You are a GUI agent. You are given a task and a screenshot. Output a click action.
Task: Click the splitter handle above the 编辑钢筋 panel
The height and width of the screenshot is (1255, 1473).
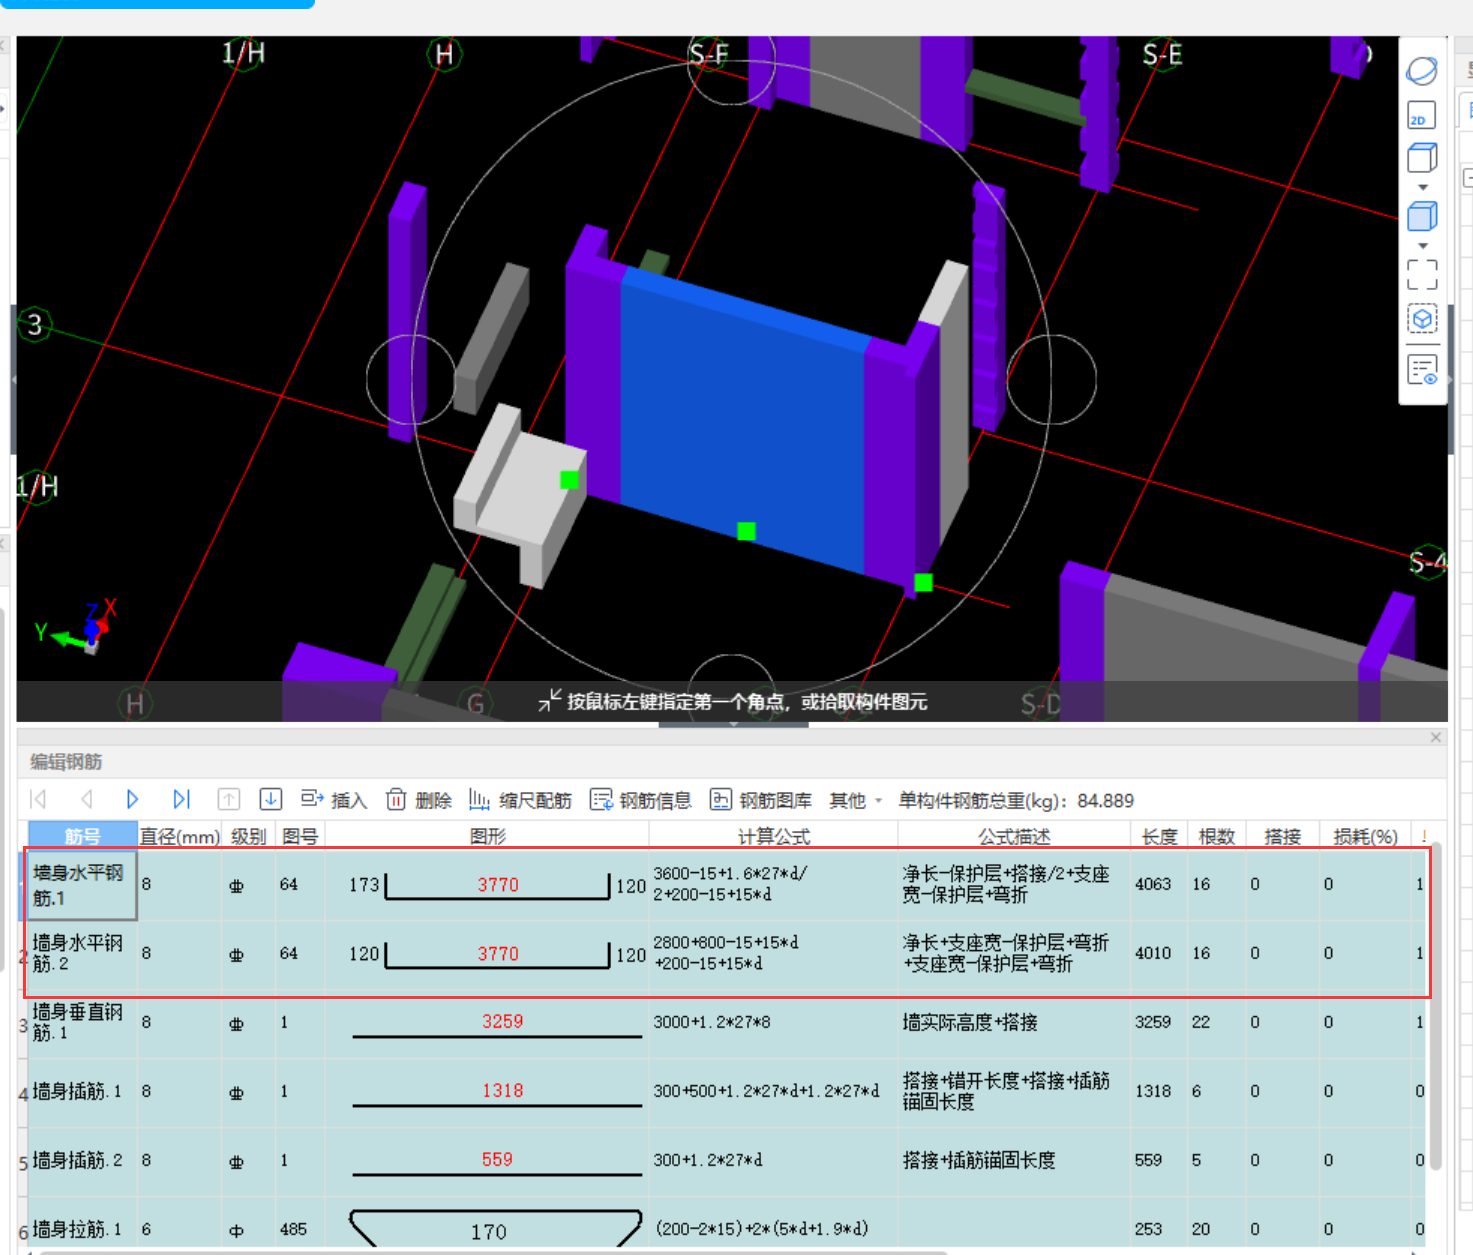click(733, 724)
